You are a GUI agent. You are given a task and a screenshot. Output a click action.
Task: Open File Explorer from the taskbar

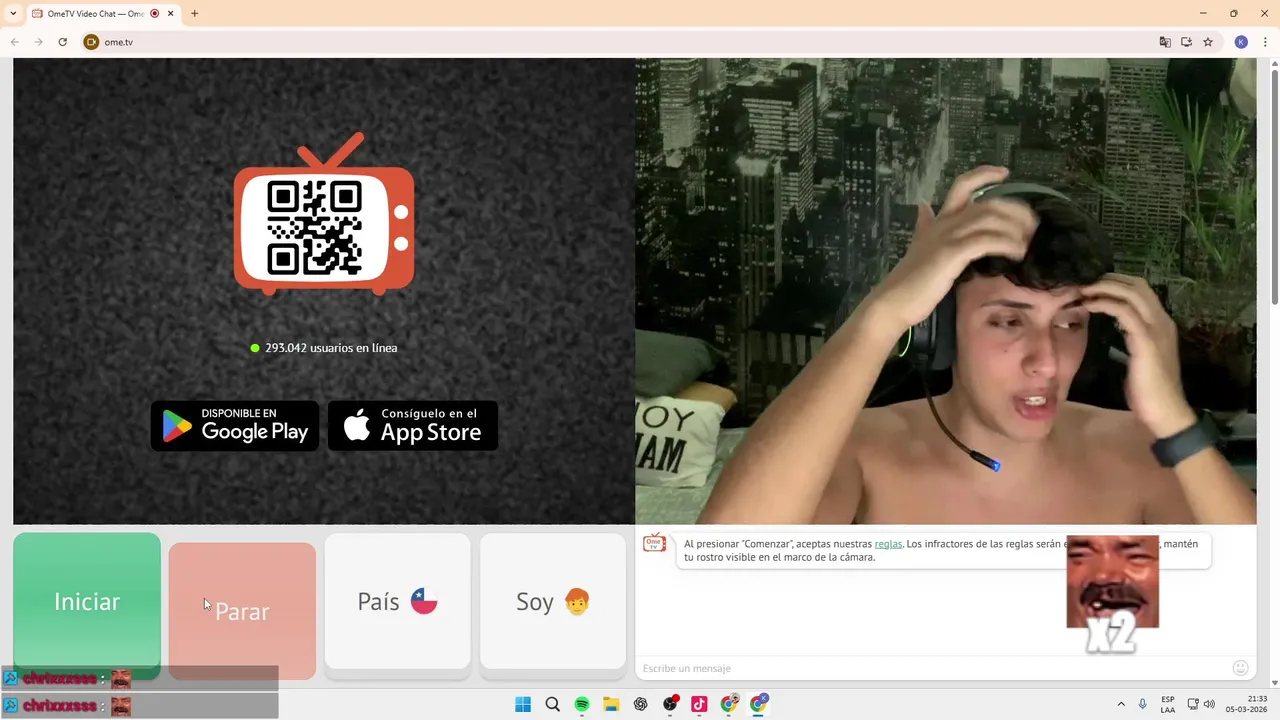(611, 704)
